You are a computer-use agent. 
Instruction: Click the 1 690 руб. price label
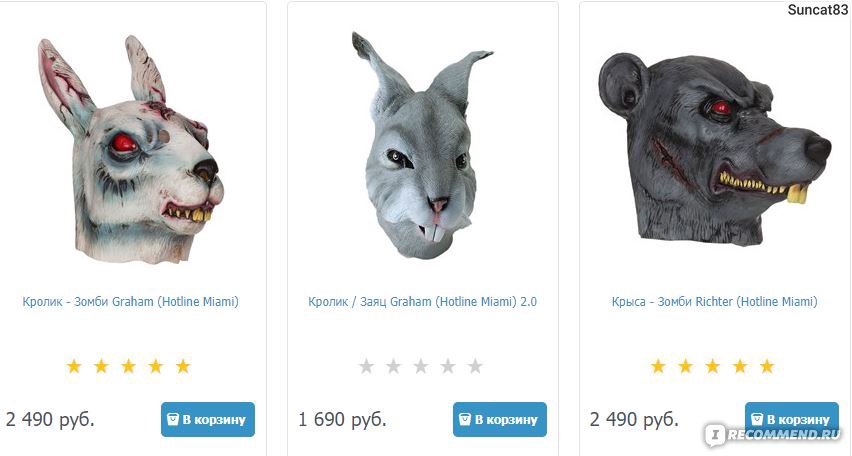point(342,420)
